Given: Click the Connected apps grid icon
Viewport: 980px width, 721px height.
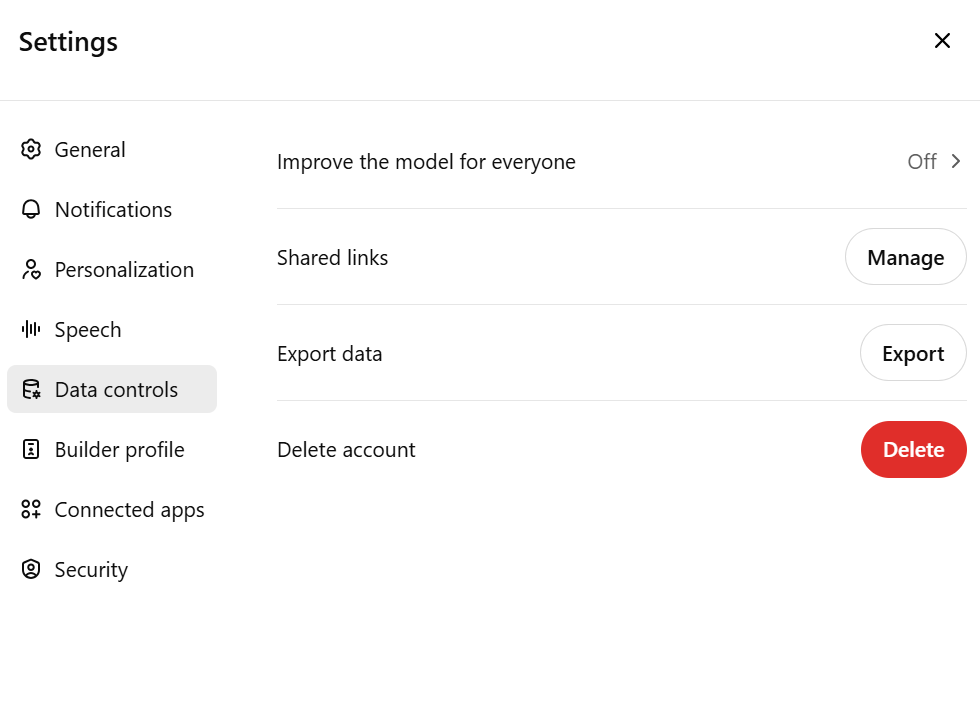Looking at the screenshot, I should coord(31,510).
